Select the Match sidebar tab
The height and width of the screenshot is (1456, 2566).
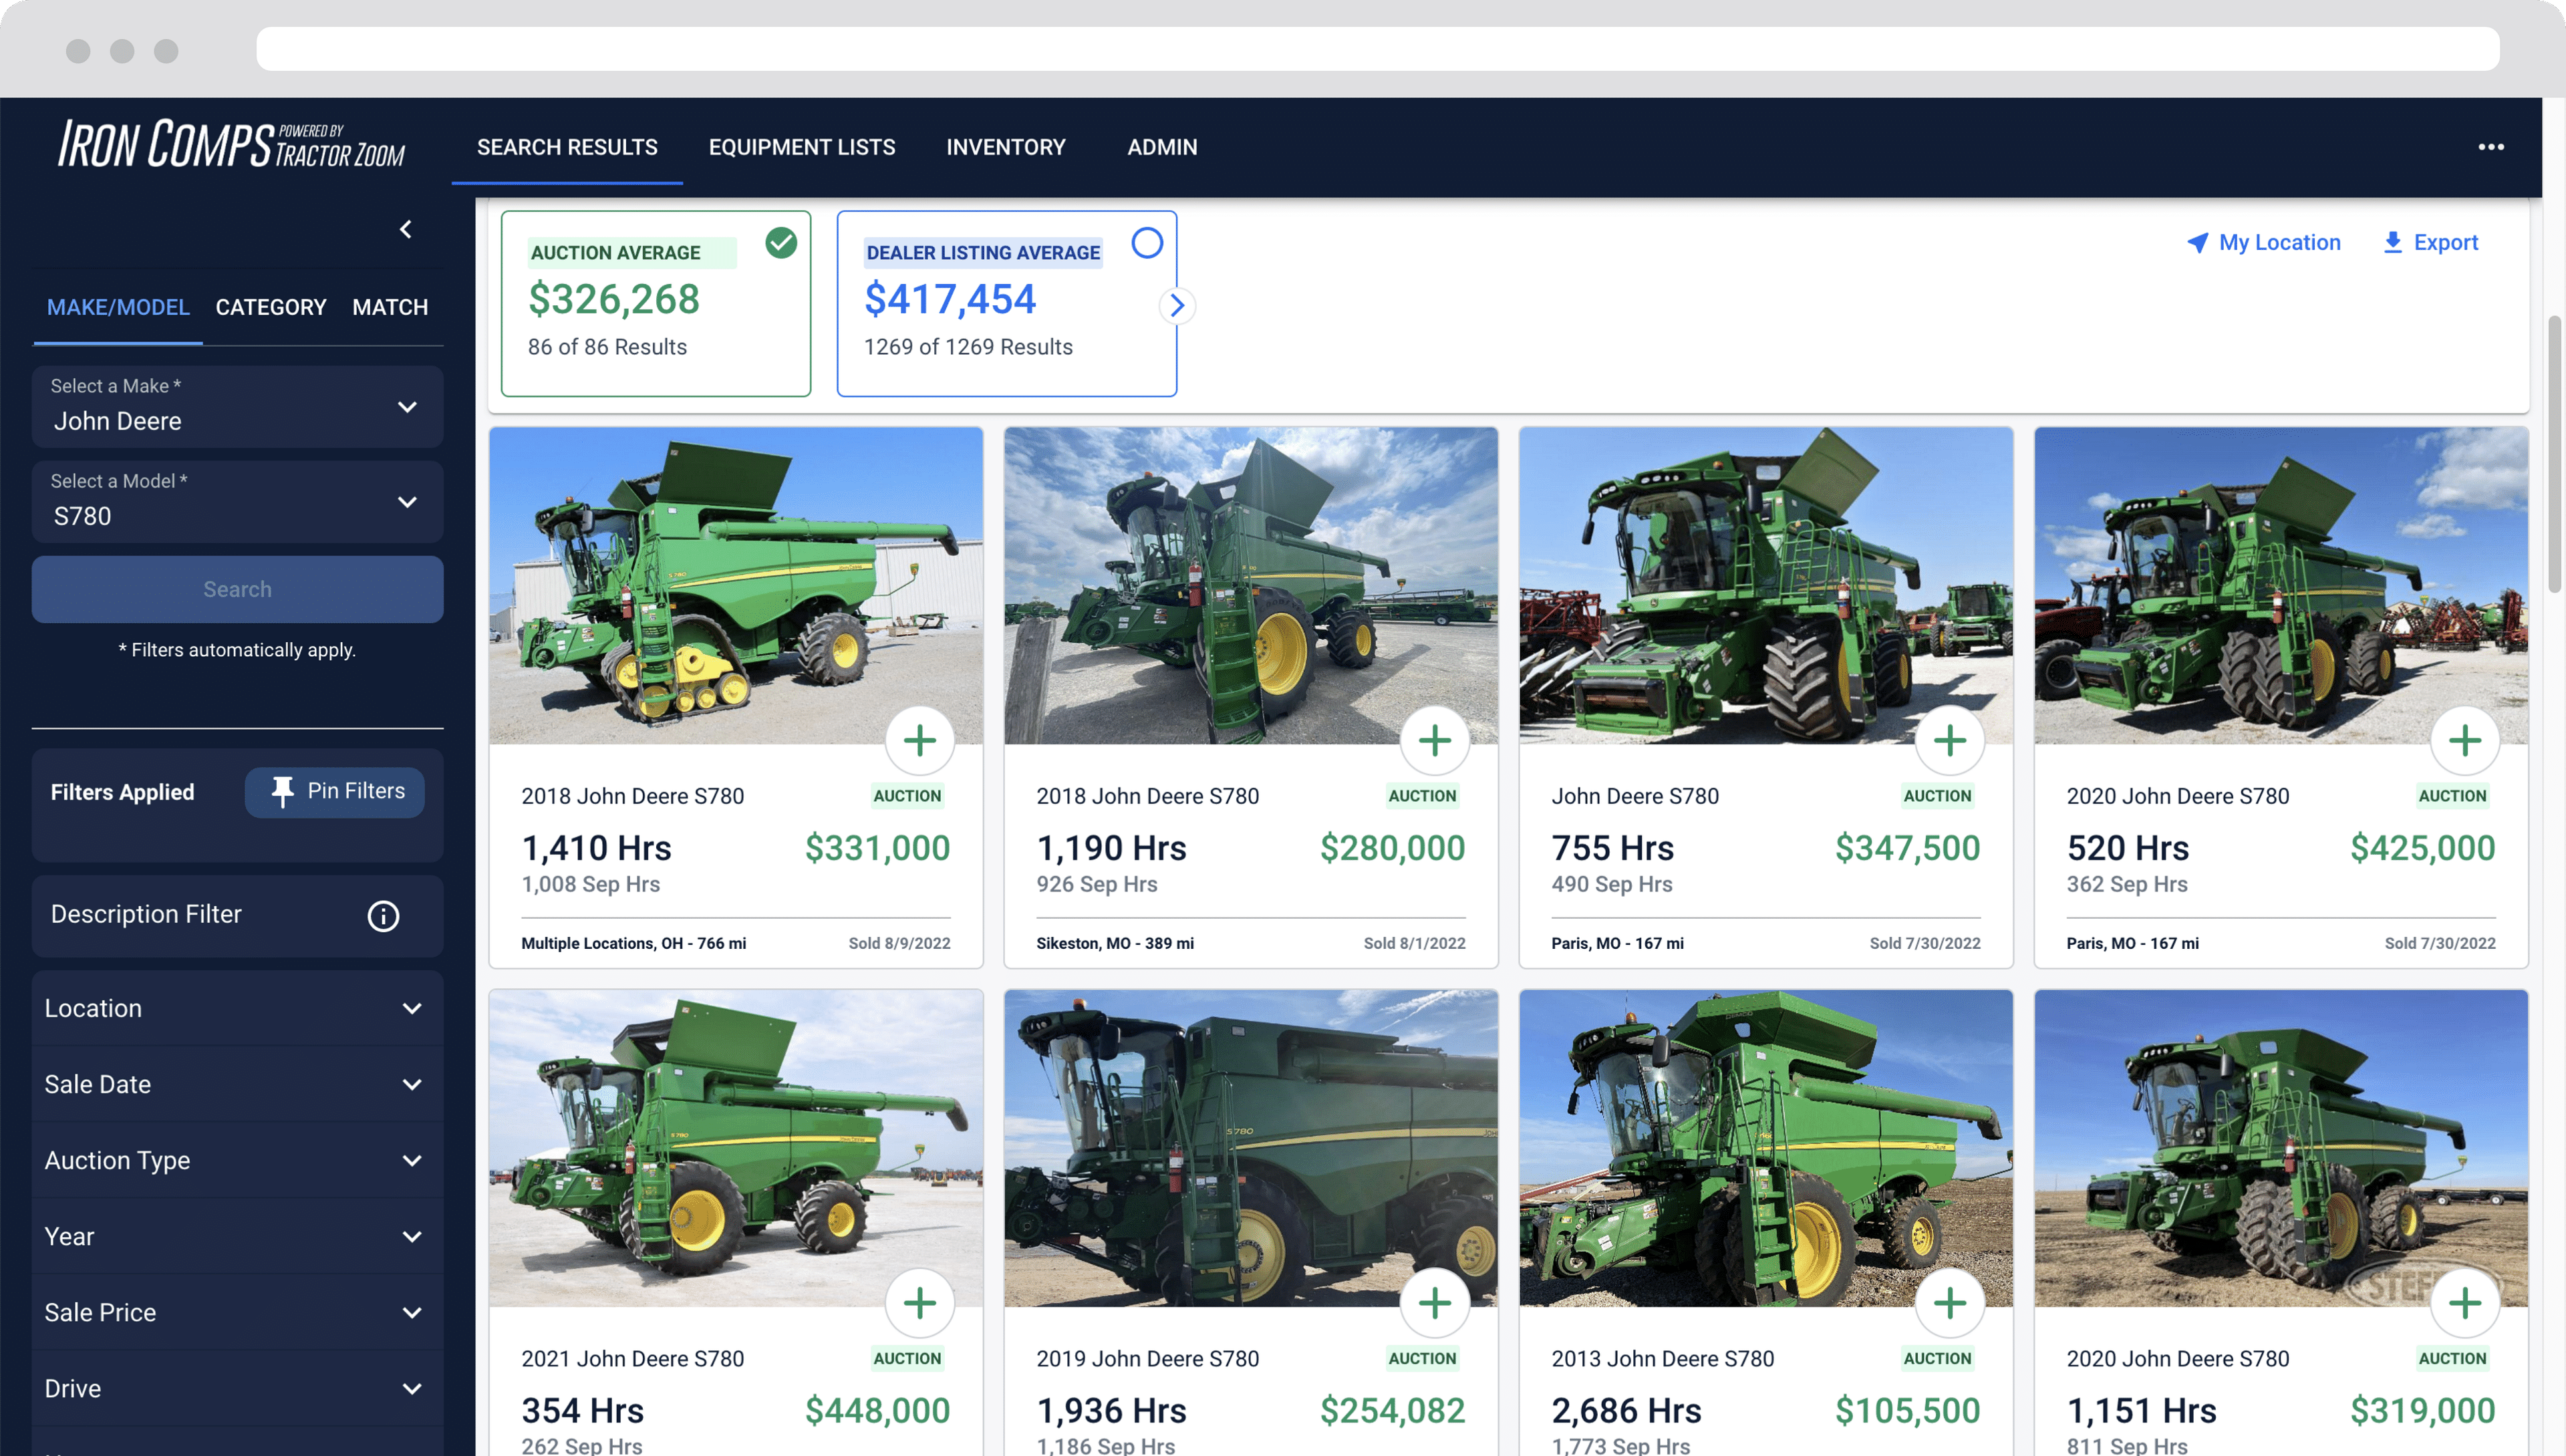coord(390,307)
